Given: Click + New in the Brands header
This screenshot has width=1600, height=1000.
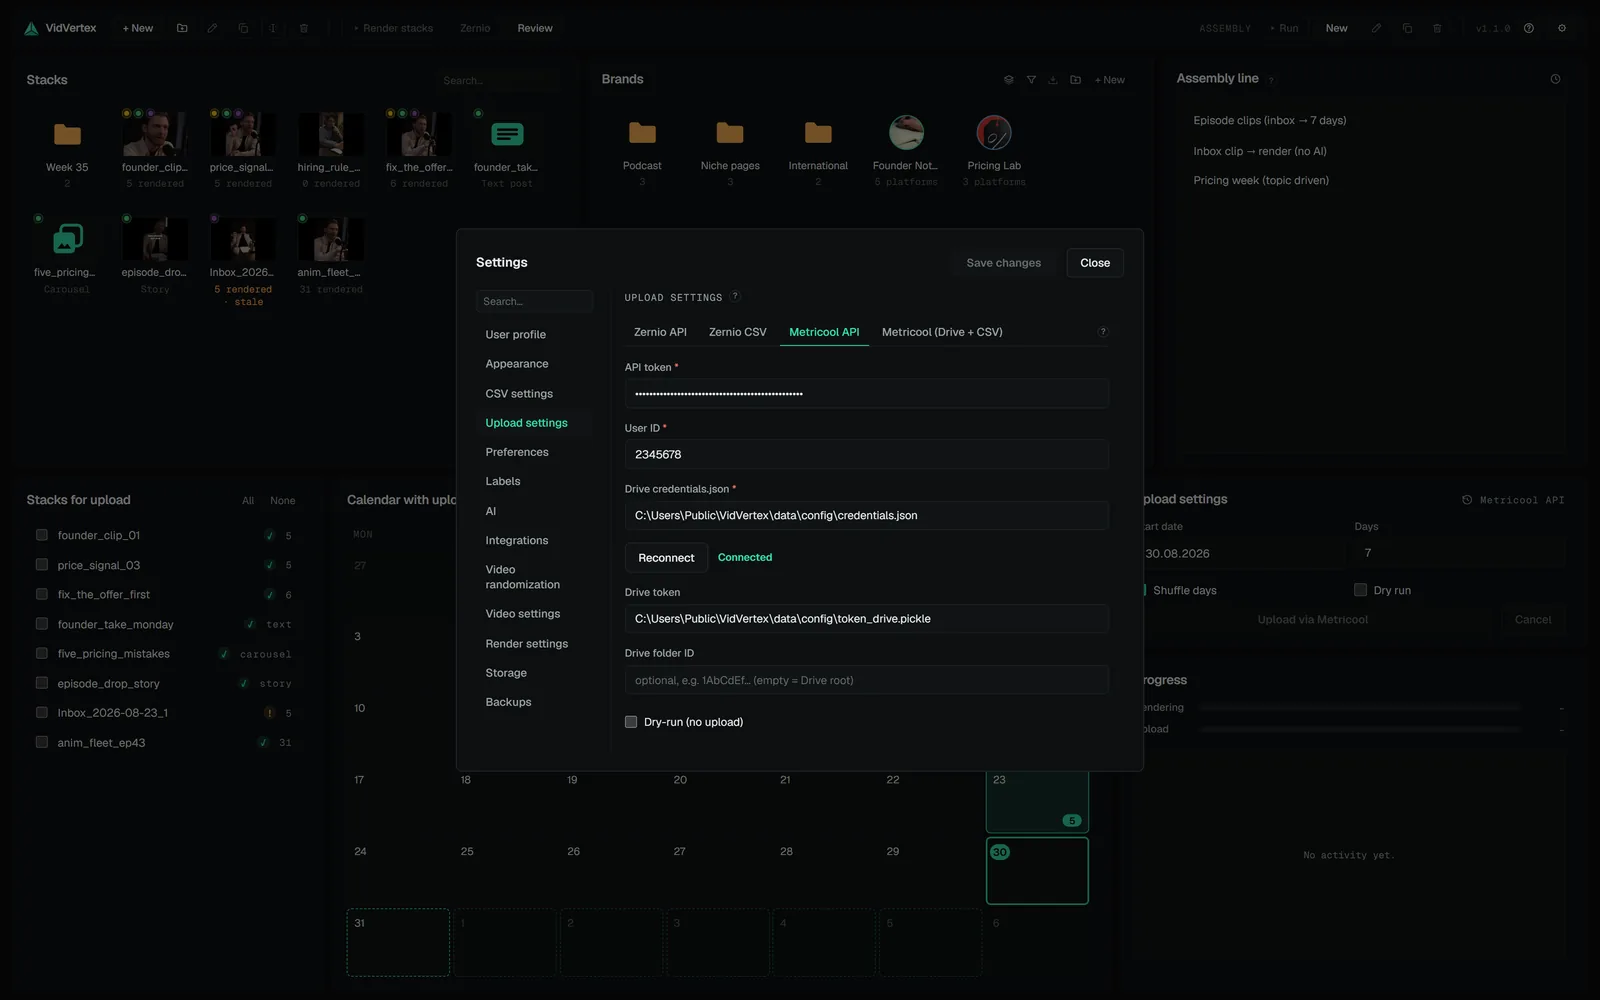Looking at the screenshot, I should pos(1110,80).
